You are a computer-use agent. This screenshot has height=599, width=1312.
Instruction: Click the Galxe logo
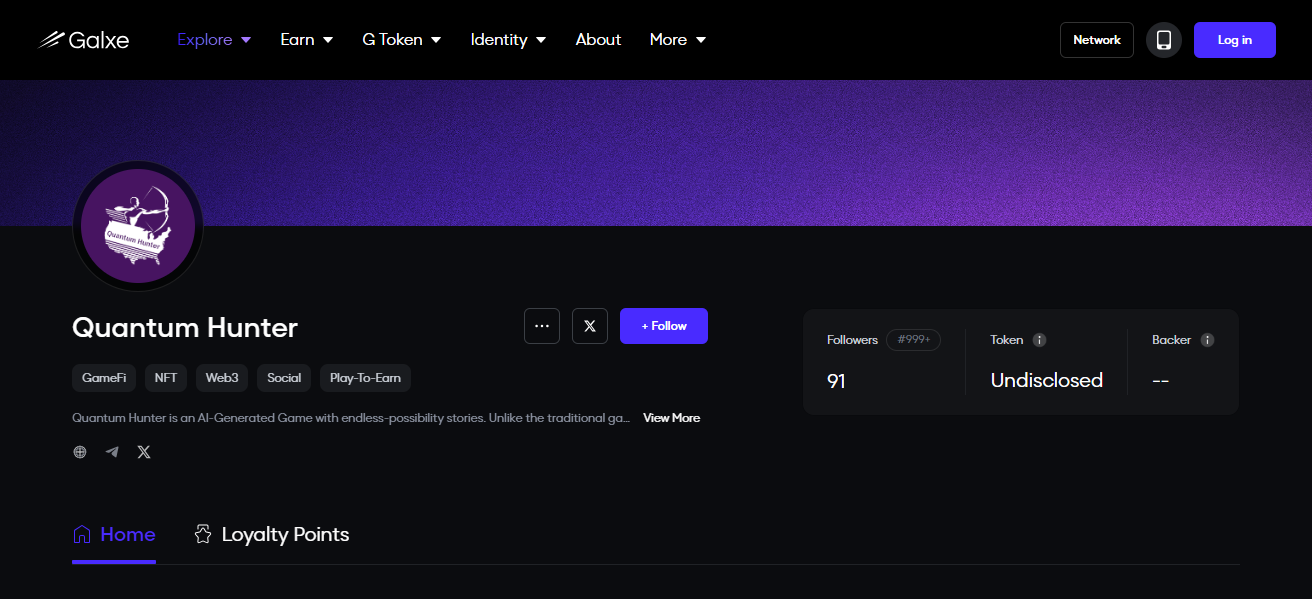pos(83,40)
